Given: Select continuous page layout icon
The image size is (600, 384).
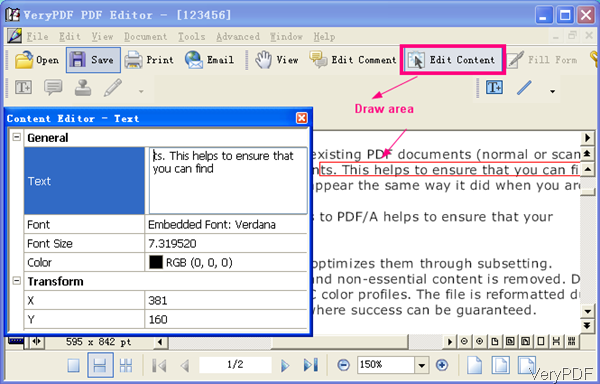Looking at the screenshot, I should (100, 365).
